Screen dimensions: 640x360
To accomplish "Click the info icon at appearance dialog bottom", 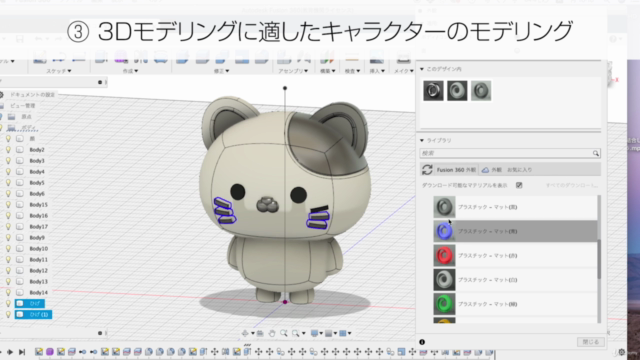I will pyautogui.click(x=422, y=342).
